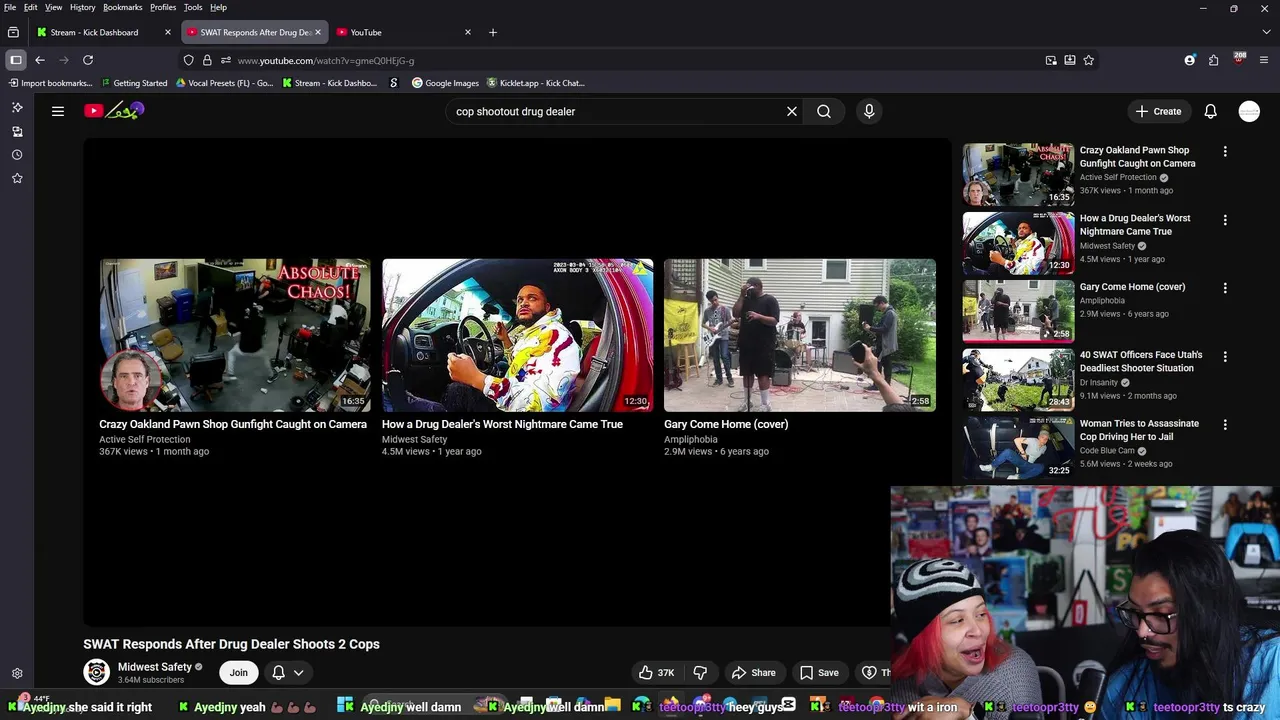Open Import bookmarks bookmark
This screenshot has height=720, width=1280.
click(x=50, y=83)
